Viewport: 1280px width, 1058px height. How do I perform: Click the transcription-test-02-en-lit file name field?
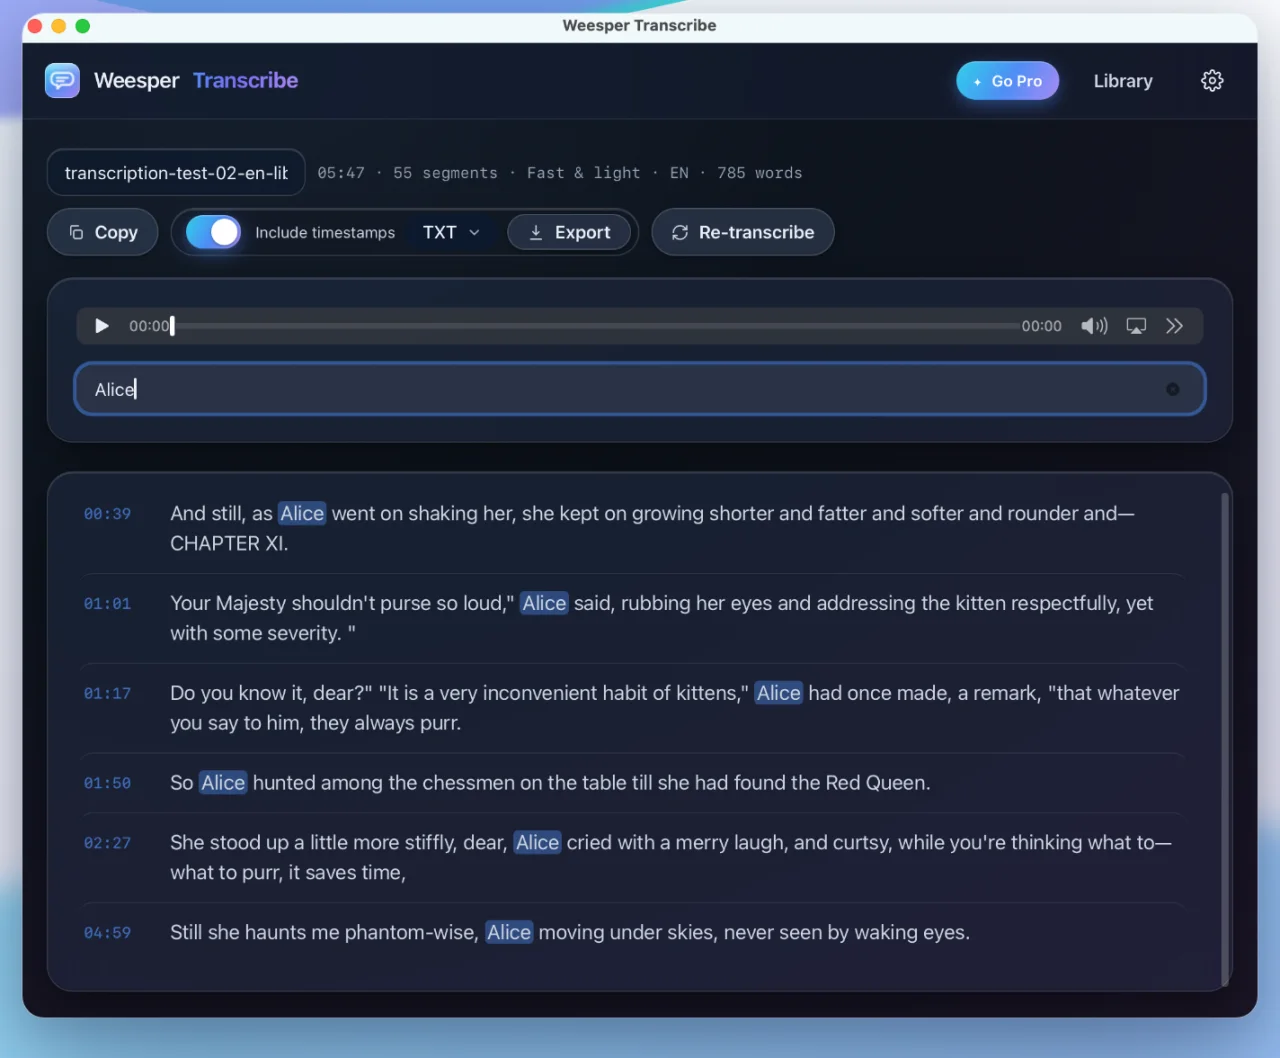click(176, 173)
